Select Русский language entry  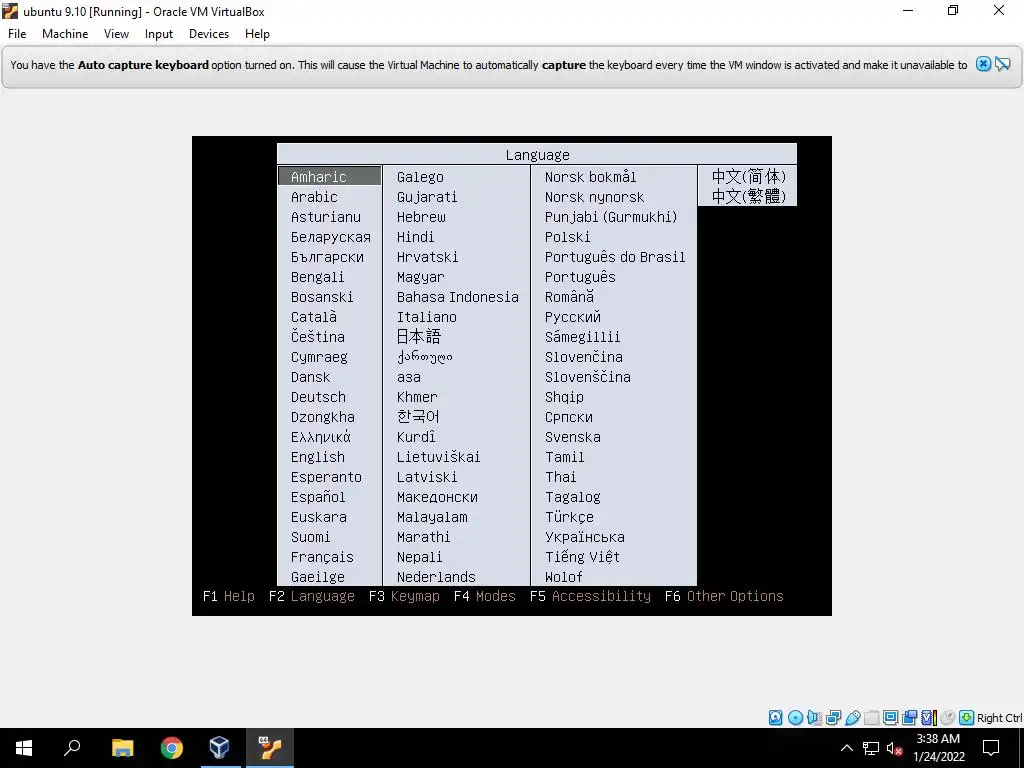573,317
